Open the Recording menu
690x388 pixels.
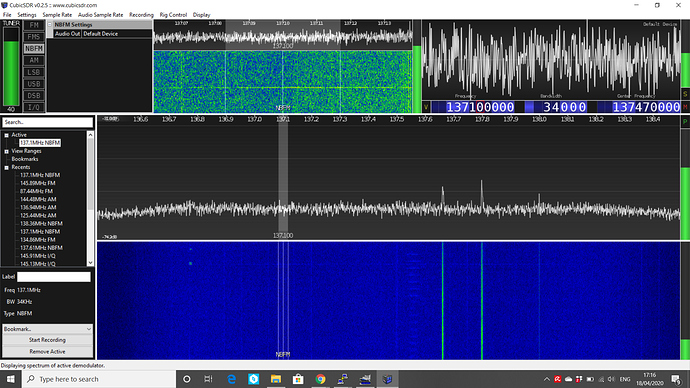point(141,15)
